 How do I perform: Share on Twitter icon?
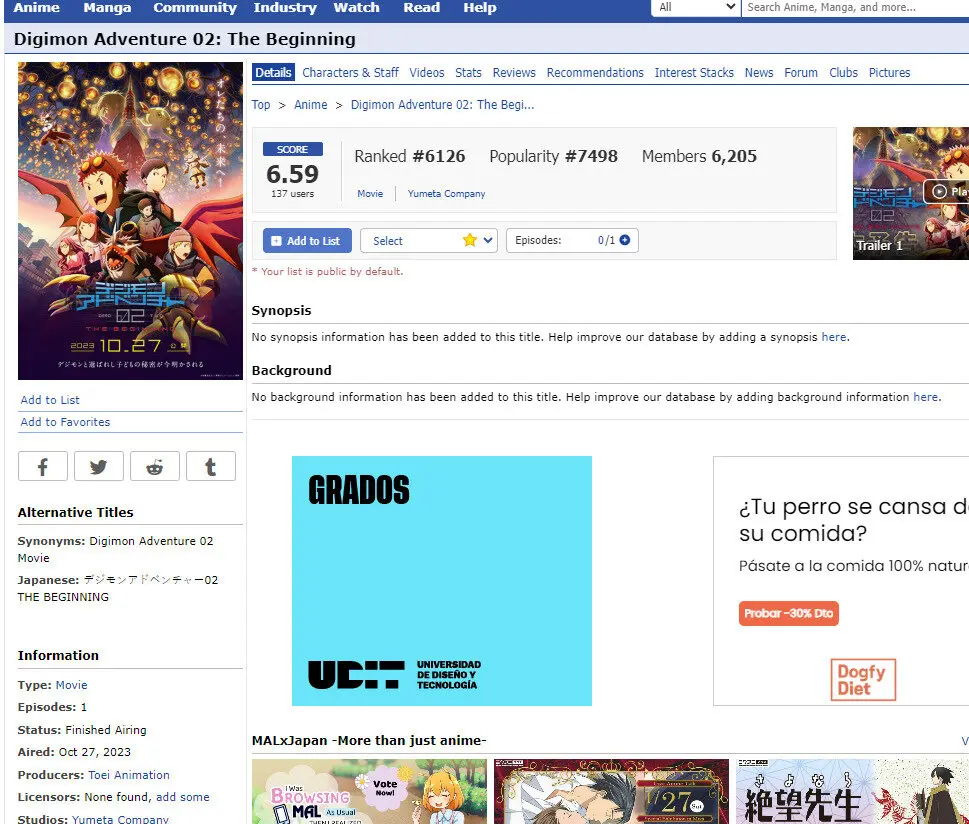pyautogui.click(x=98, y=466)
